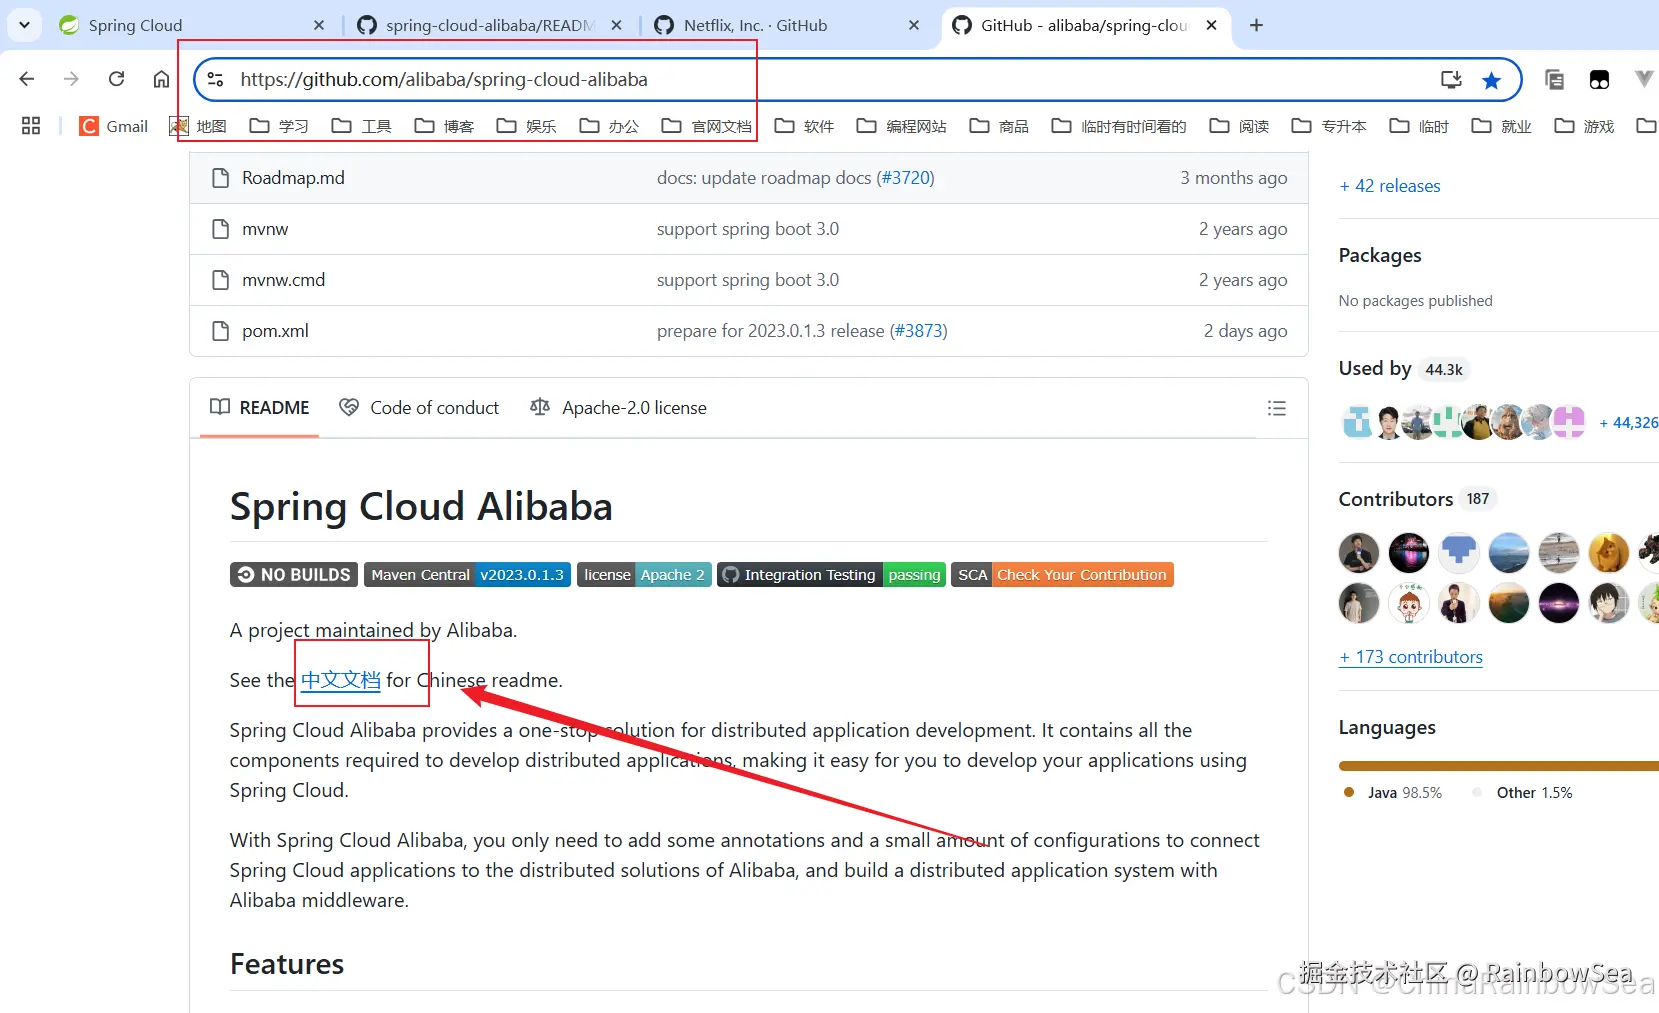Open the 博客 bookmark folder
Screen dimensions: 1659x1013
[x=444, y=126]
